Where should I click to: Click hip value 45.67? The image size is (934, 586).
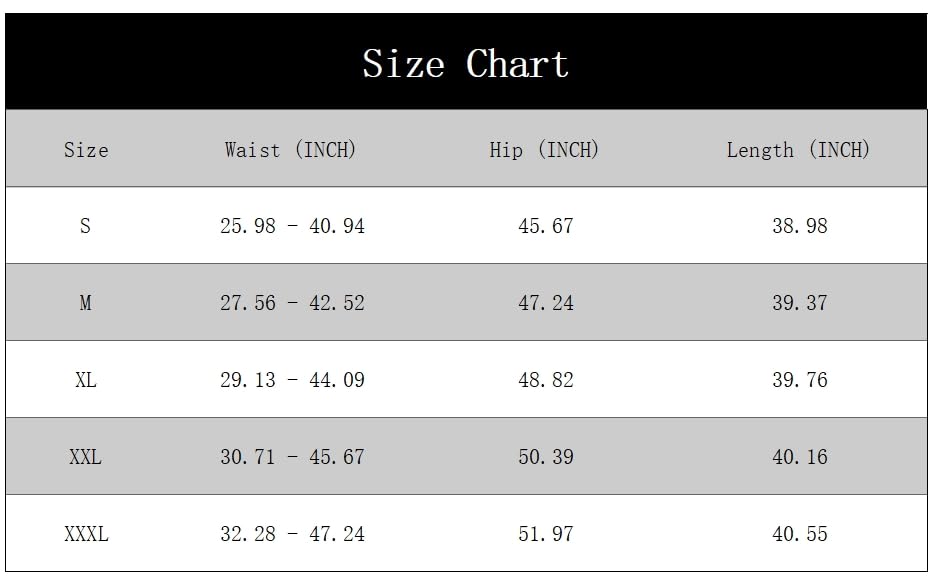click(546, 226)
